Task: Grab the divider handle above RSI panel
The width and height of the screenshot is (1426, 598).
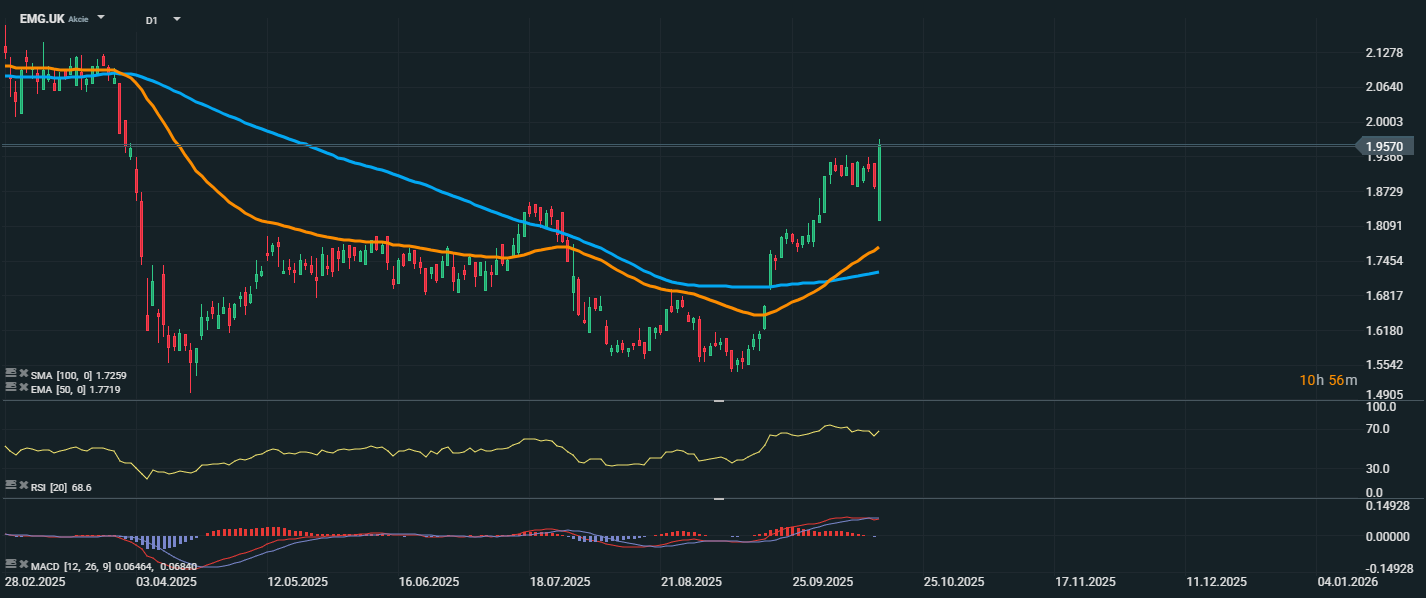Action: click(718, 401)
